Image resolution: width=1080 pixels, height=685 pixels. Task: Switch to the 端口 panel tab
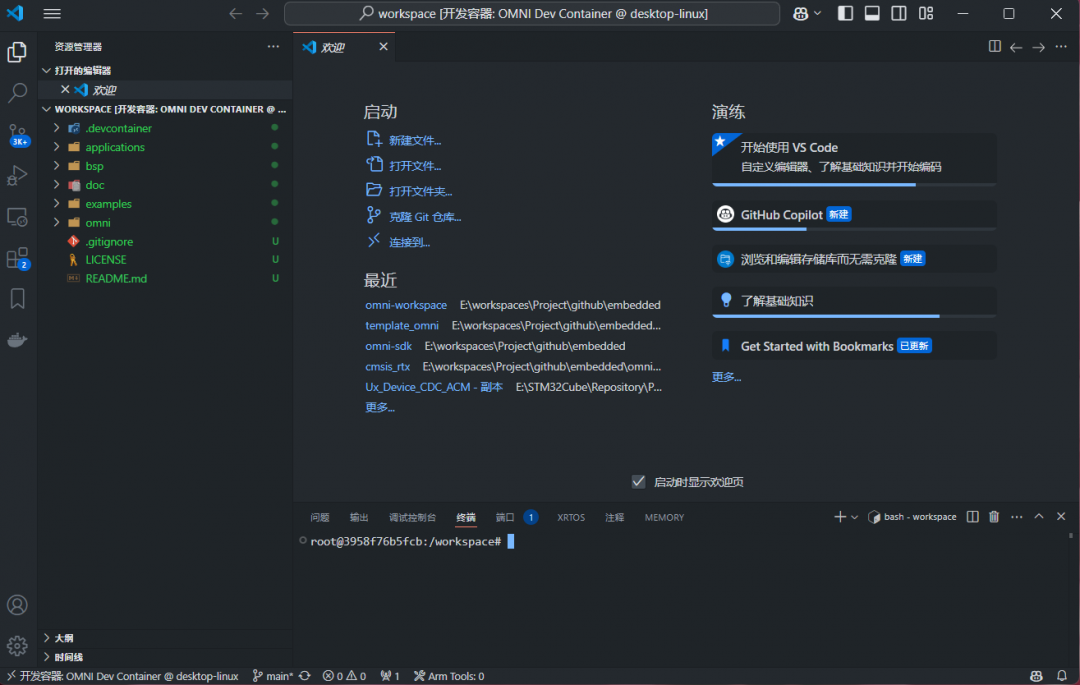pyautogui.click(x=505, y=518)
